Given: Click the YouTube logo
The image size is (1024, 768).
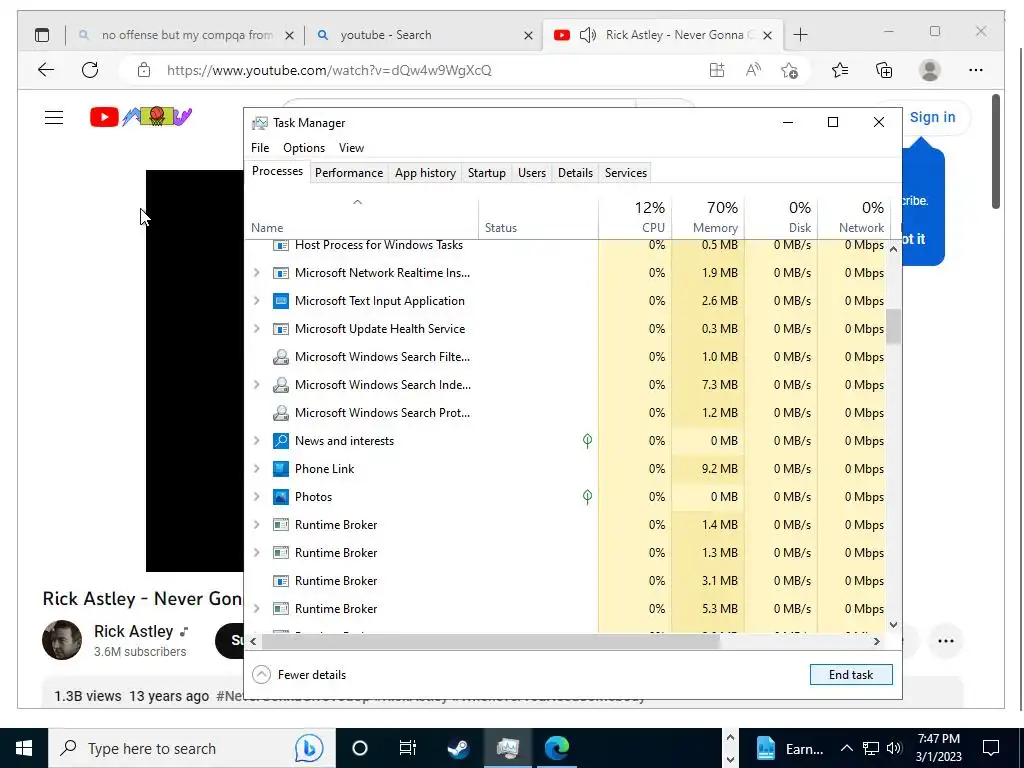Looking at the screenshot, I should [x=141, y=117].
